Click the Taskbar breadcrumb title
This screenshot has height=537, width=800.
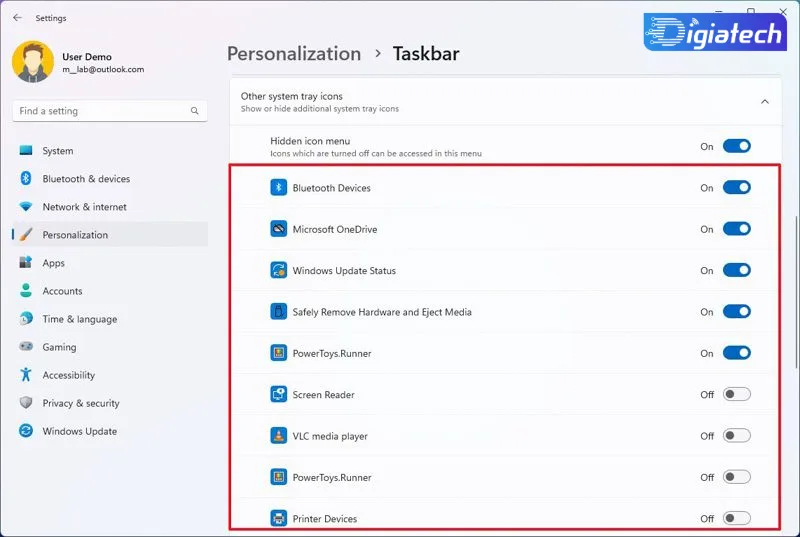(x=426, y=54)
